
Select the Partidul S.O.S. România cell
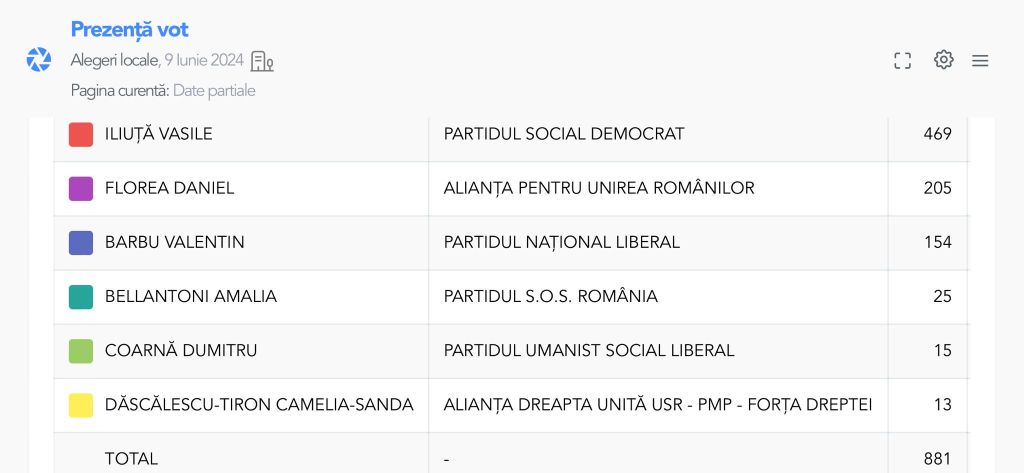pyautogui.click(x=551, y=296)
